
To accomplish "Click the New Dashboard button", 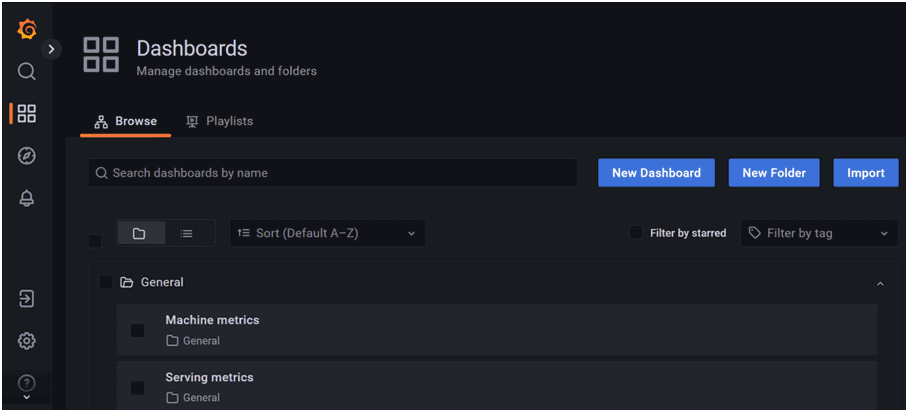I will click(656, 173).
